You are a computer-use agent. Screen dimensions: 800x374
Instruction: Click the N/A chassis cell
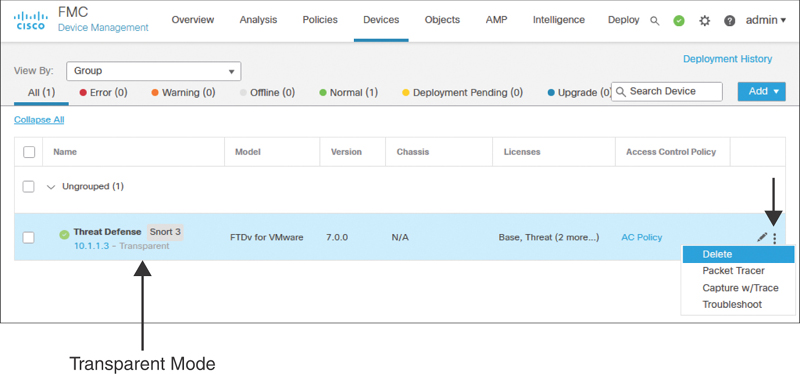(x=400, y=237)
